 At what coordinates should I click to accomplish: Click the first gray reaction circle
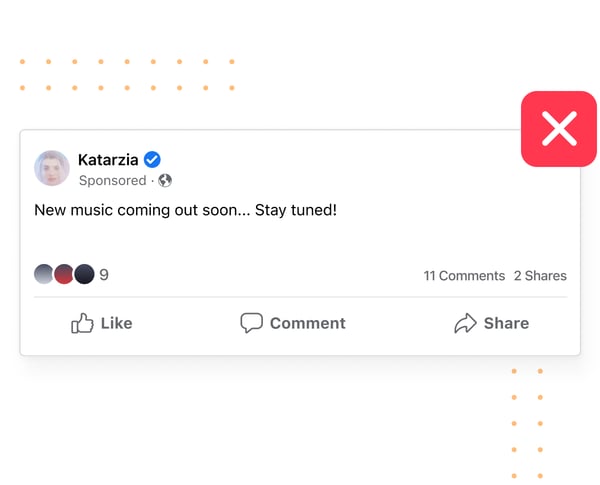point(44,274)
